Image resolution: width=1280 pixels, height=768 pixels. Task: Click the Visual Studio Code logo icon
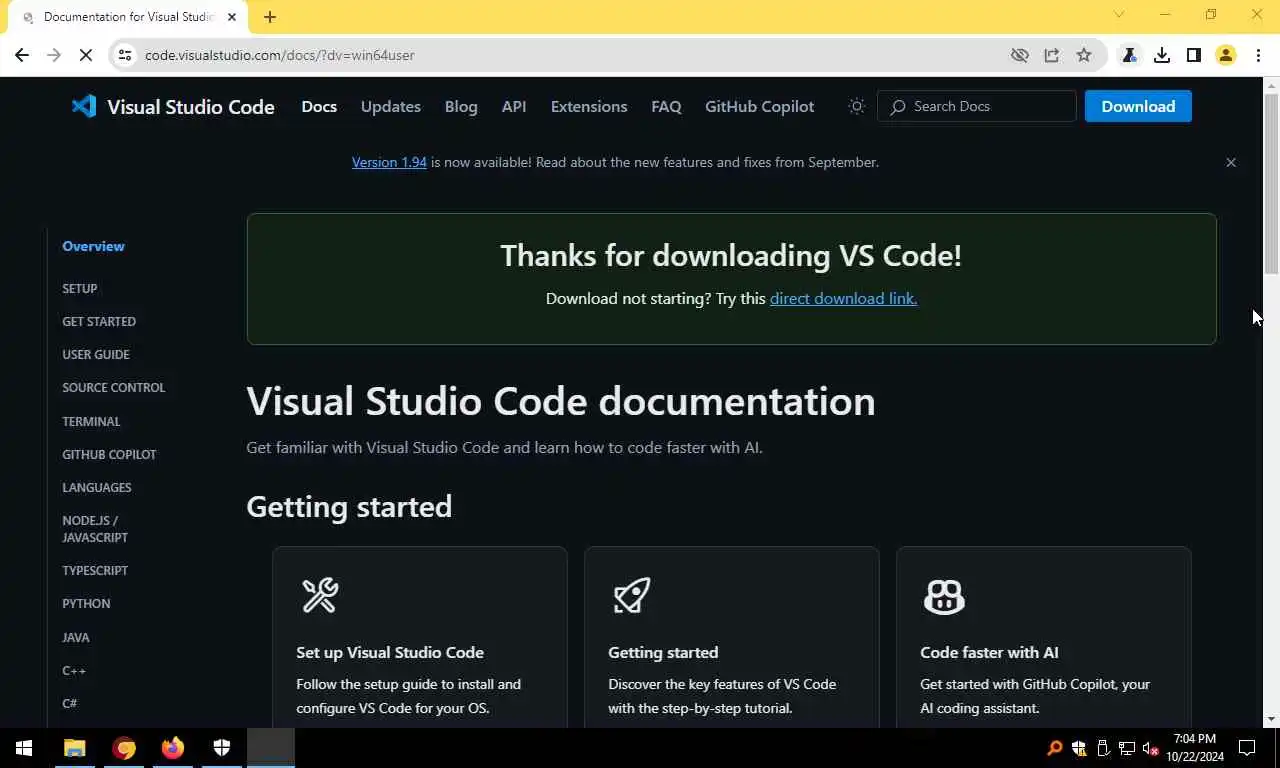(84, 106)
